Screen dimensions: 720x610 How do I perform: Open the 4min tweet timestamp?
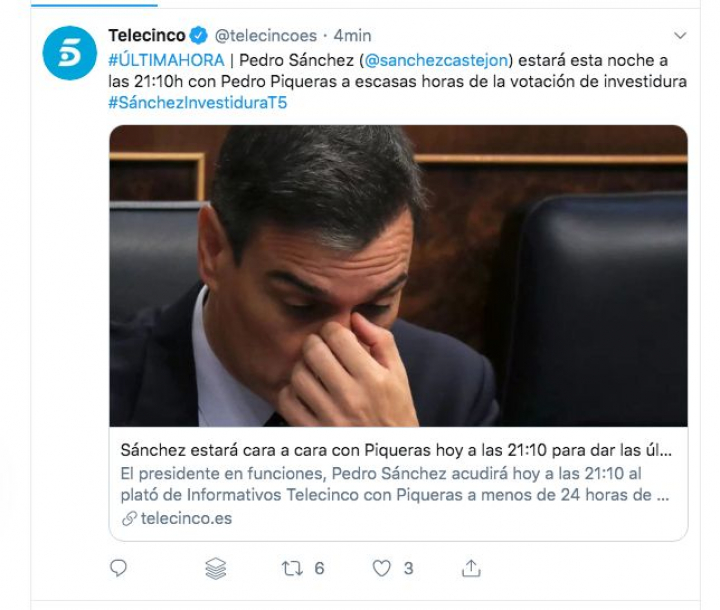pyautogui.click(x=352, y=35)
